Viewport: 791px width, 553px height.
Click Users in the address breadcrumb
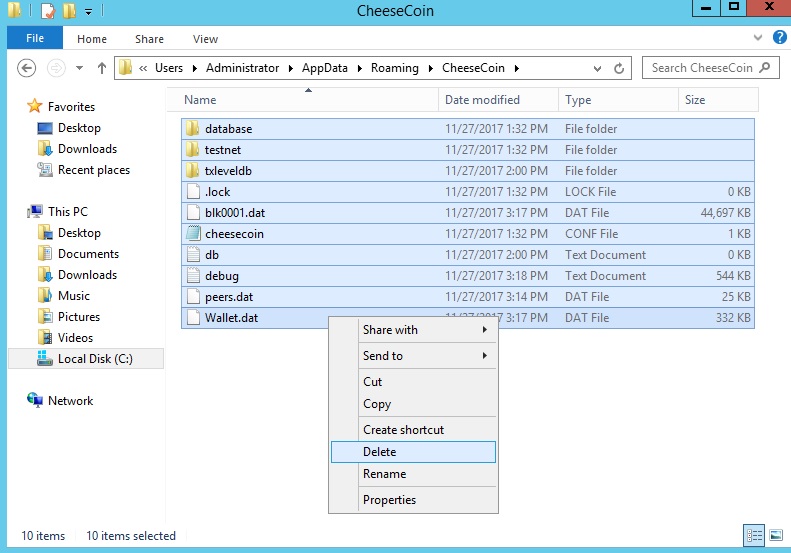[x=168, y=68]
